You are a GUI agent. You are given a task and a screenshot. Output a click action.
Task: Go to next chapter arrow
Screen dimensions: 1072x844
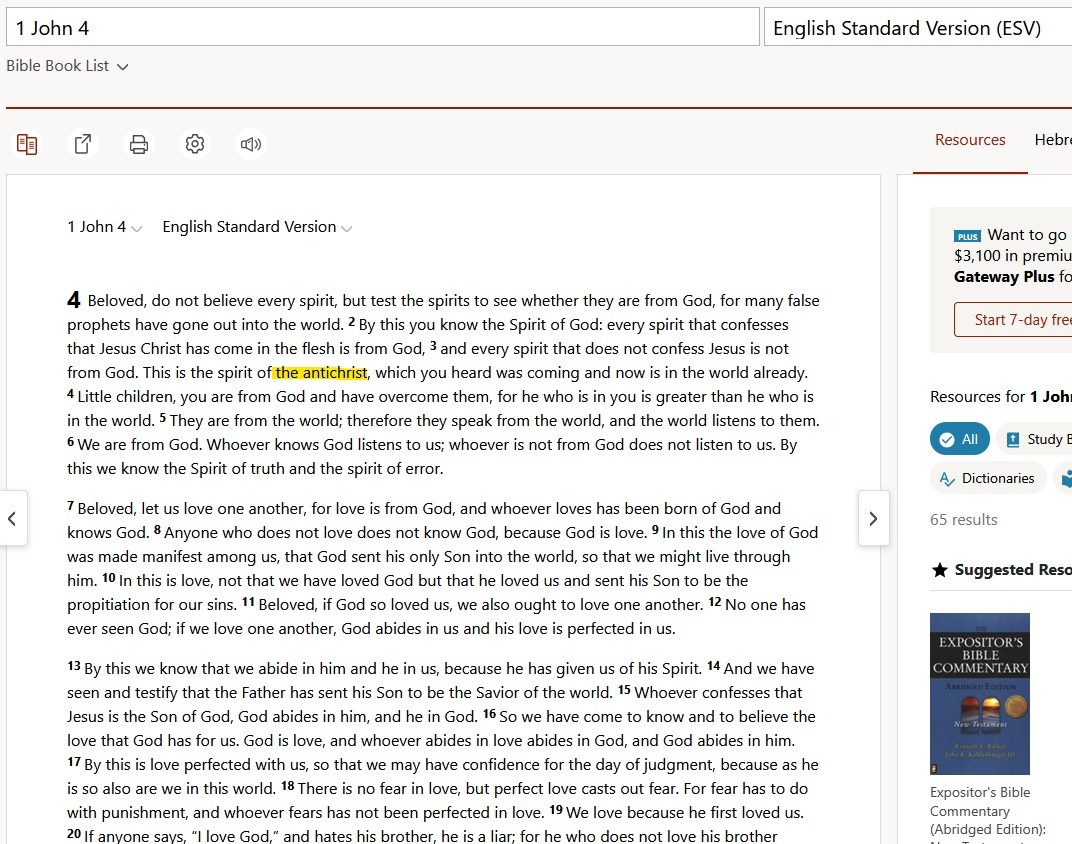(x=873, y=518)
